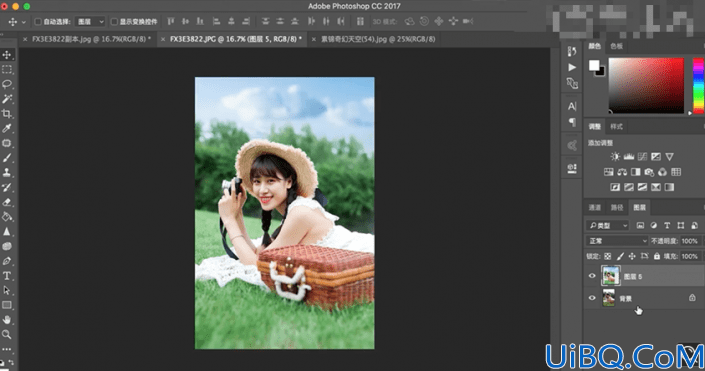This screenshot has height=371, width=705.
Task: Open the three-dots Edit Toolbar button
Action: pos(7,349)
